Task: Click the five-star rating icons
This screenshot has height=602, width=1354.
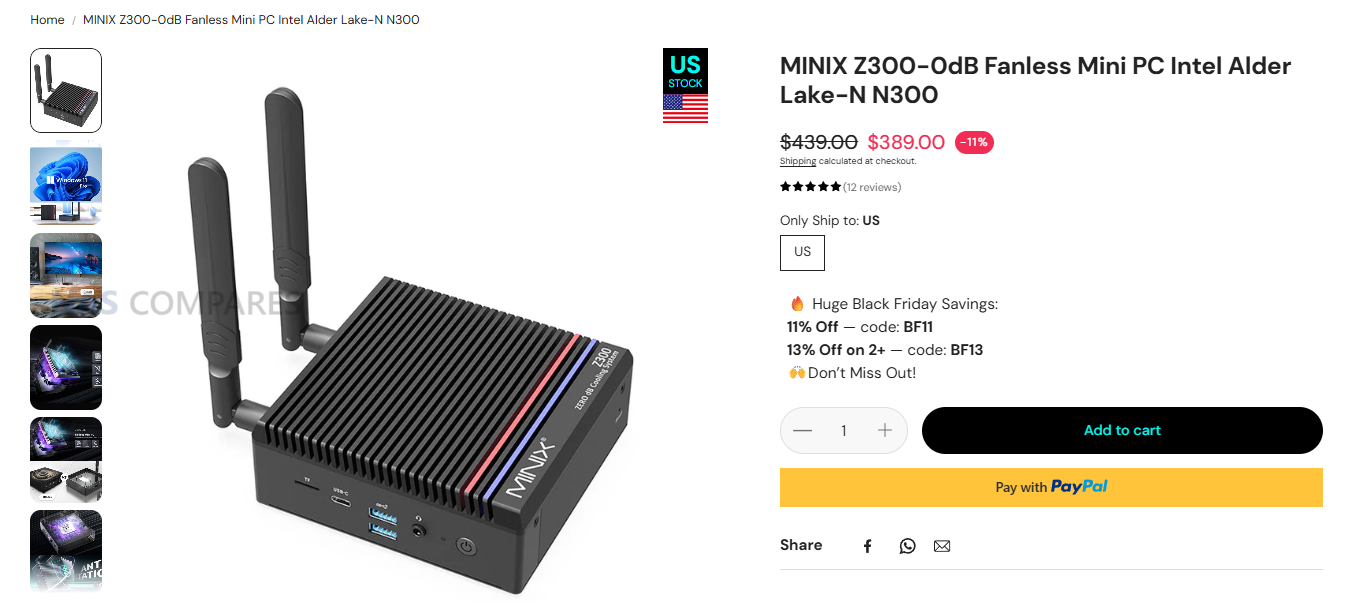Action: click(810, 187)
